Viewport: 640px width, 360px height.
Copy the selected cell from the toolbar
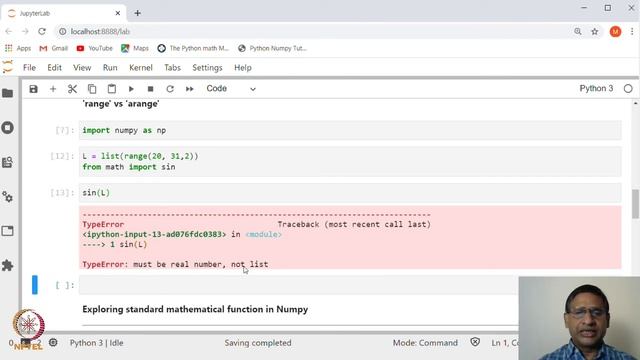92,89
